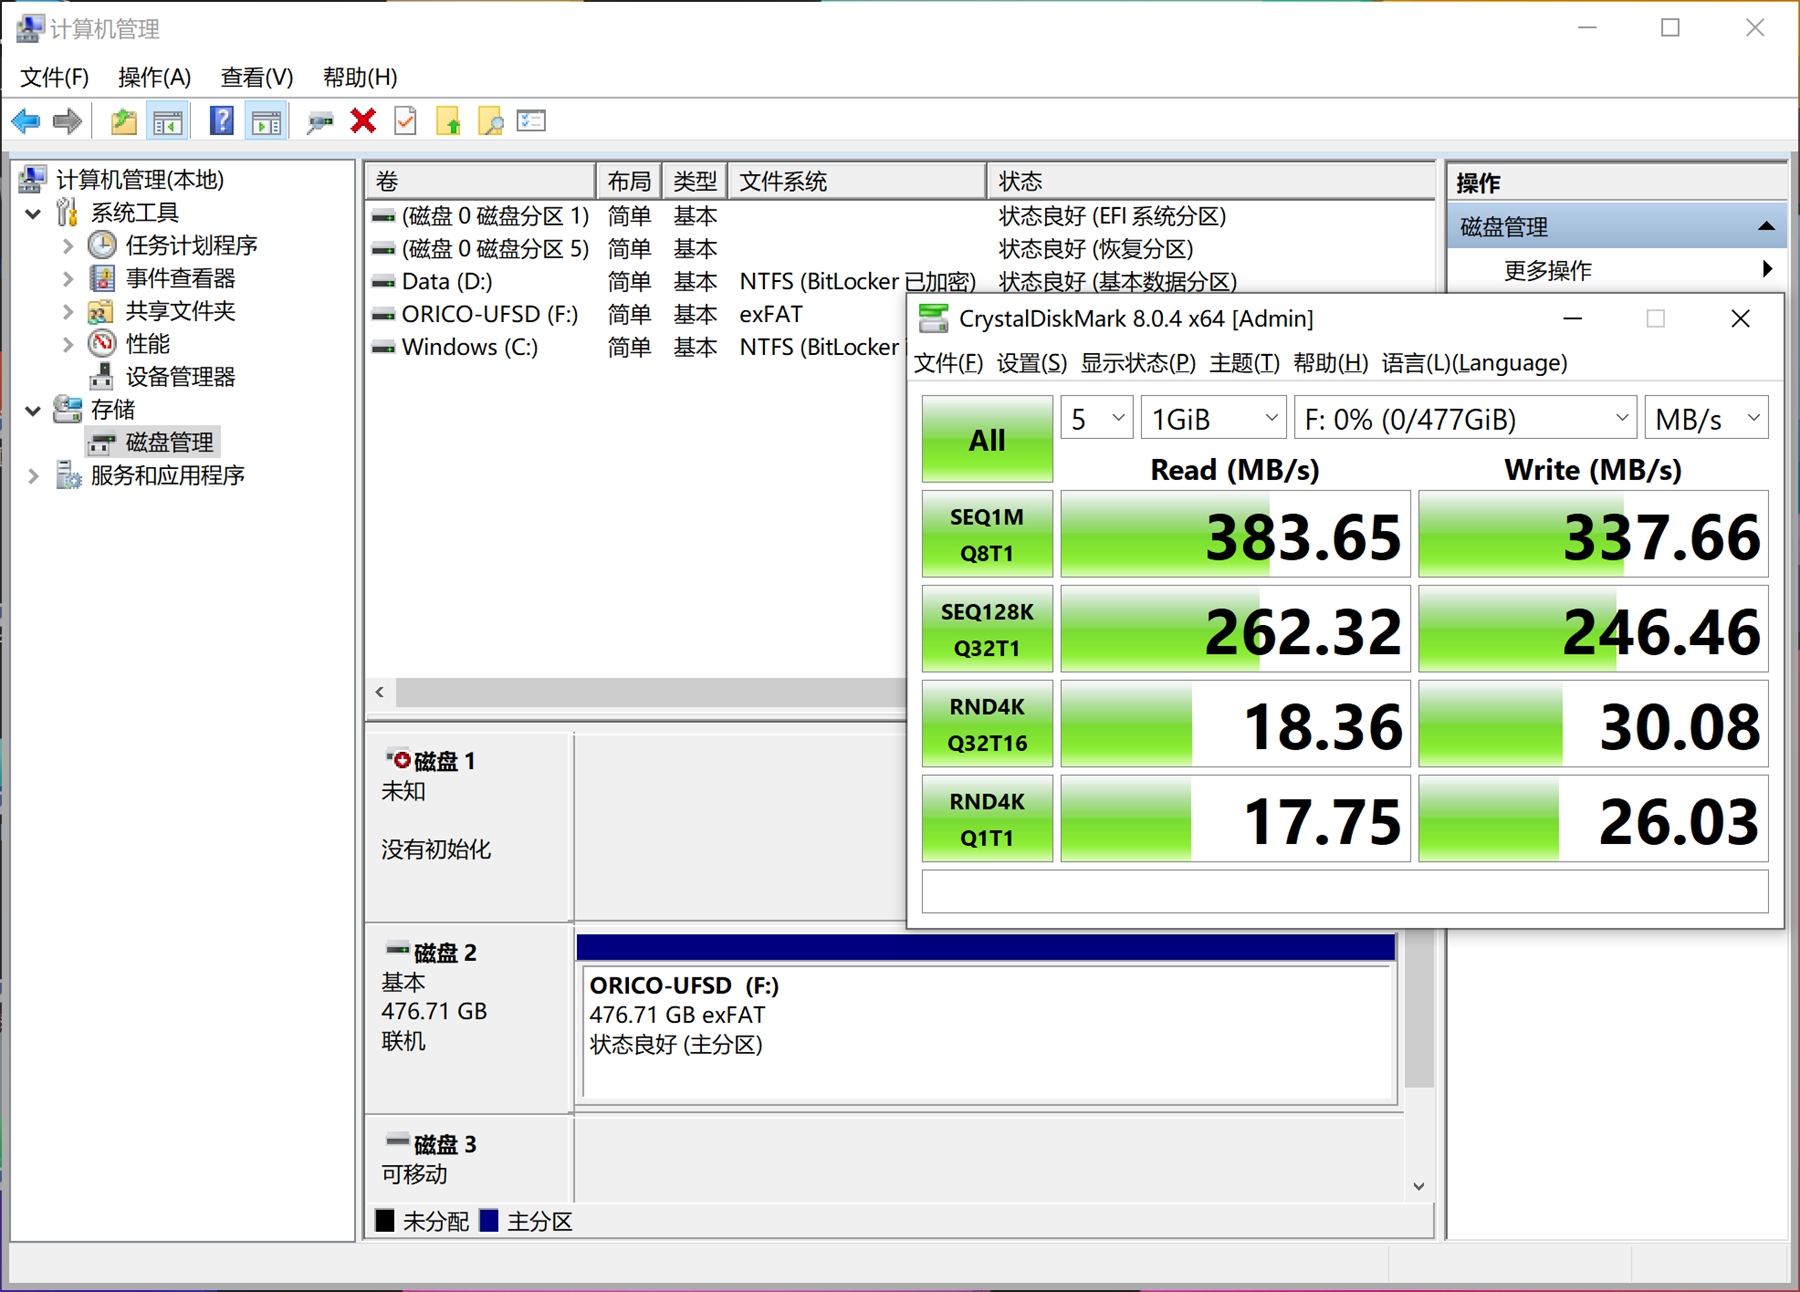This screenshot has height=1292, width=1800.
Task: Expand the 服务和应用程序 tree node
Action: click(x=33, y=476)
